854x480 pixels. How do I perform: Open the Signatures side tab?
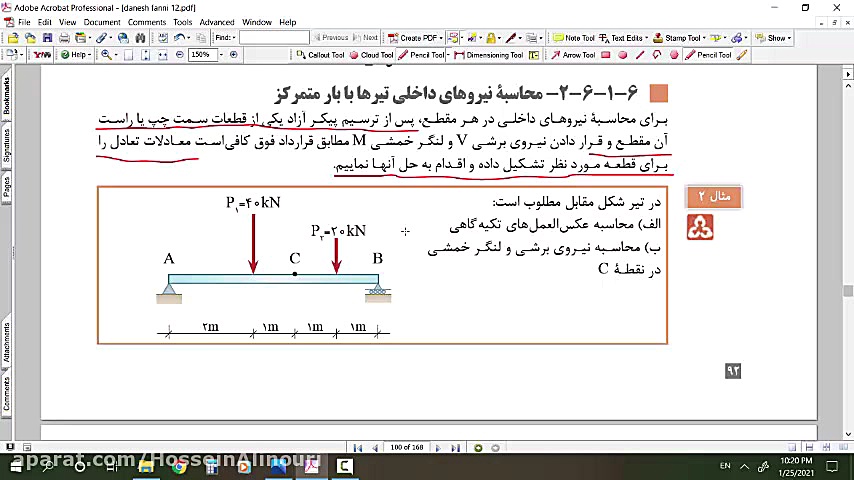click(x=6, y=145)
